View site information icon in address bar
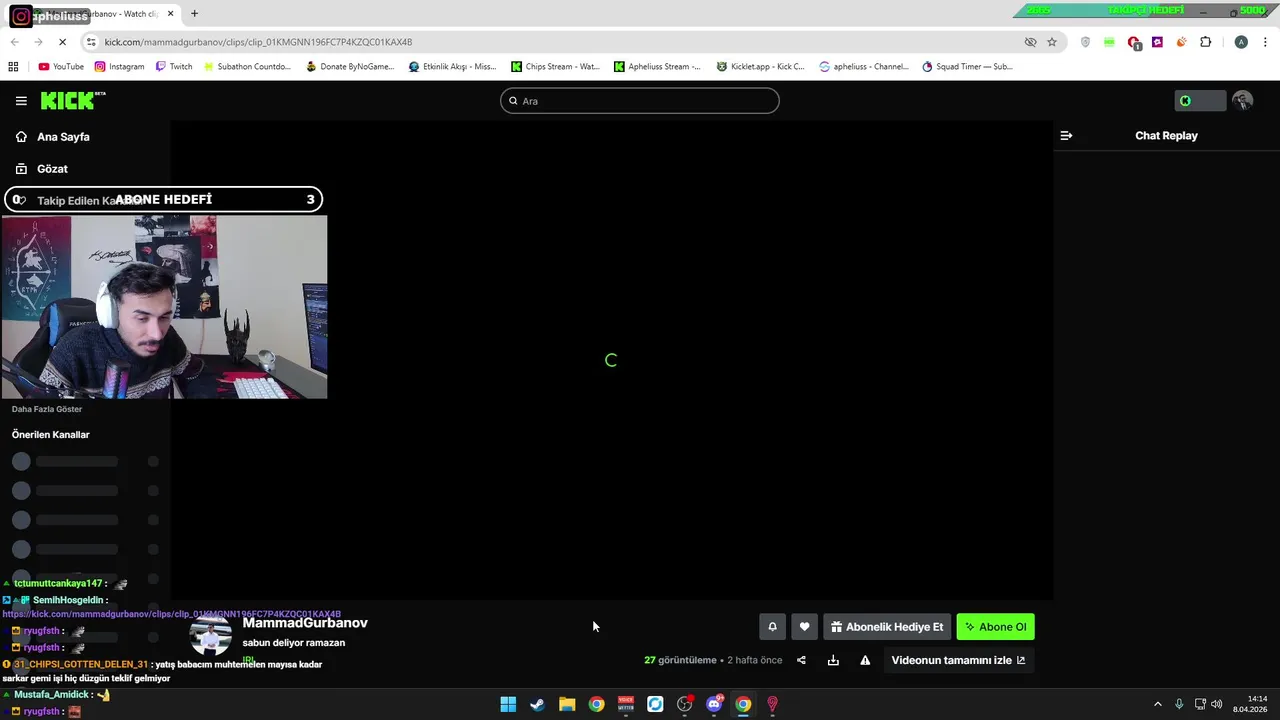 coord(91,42)
